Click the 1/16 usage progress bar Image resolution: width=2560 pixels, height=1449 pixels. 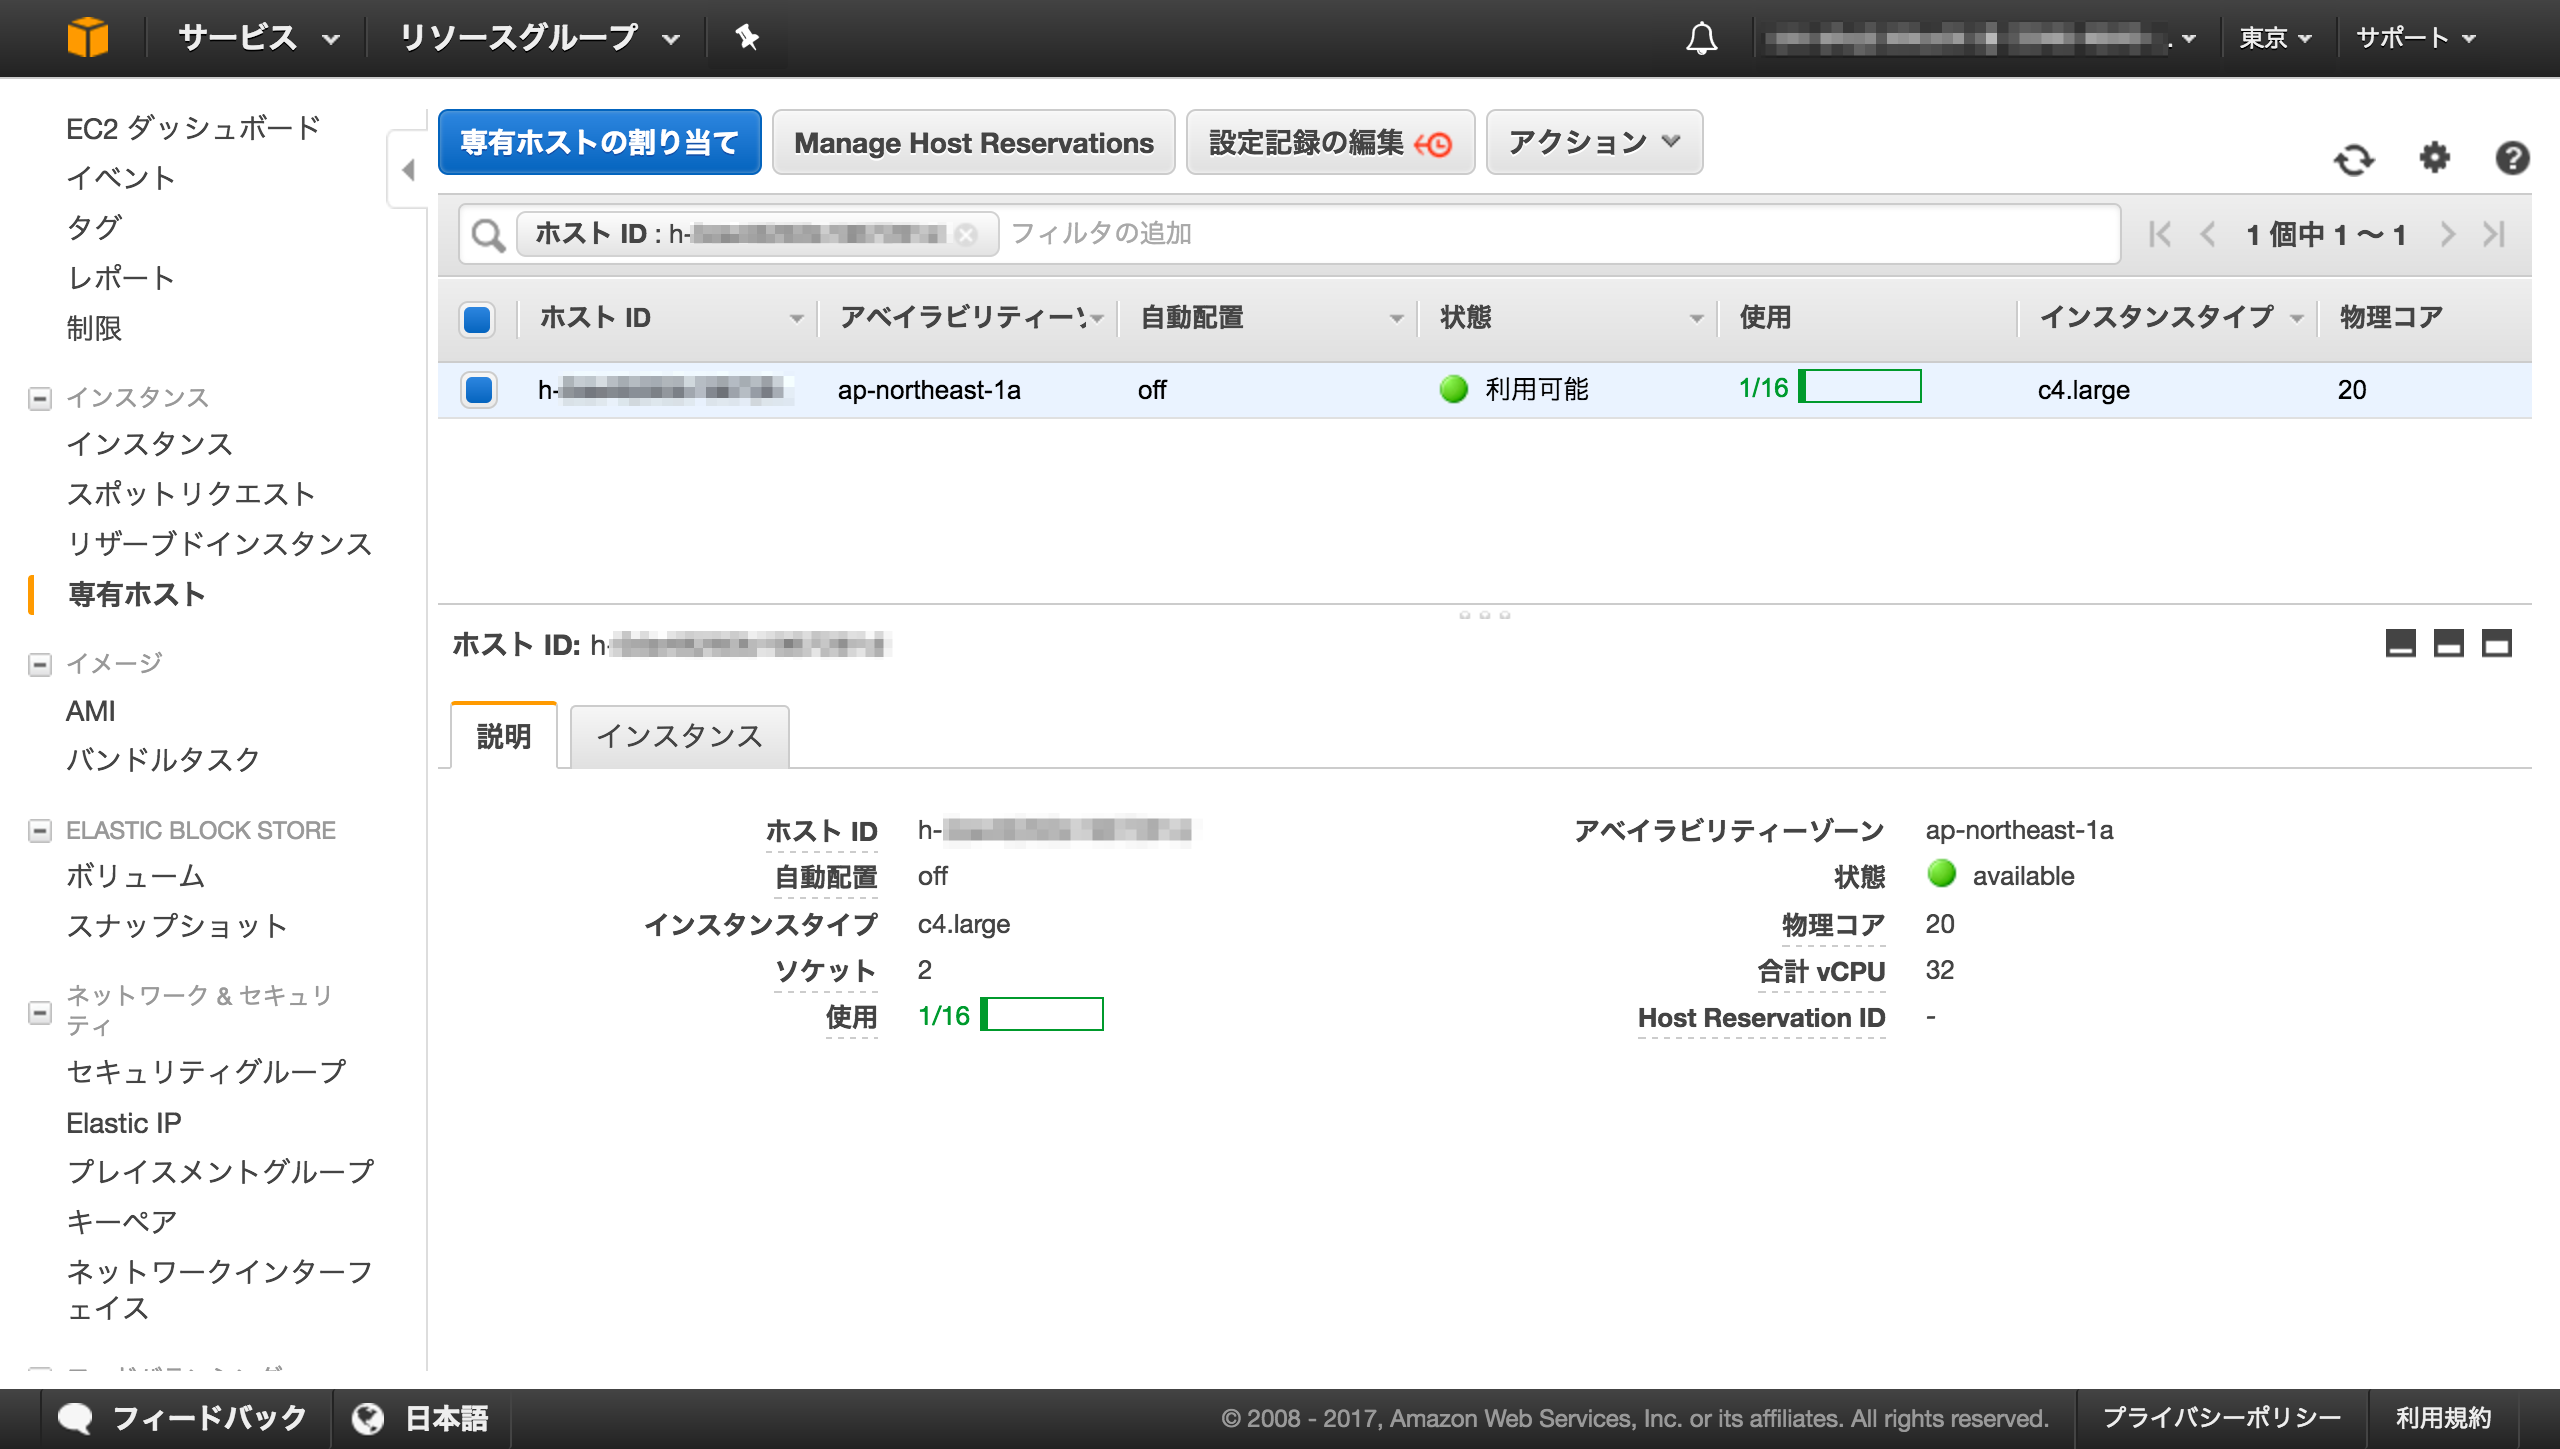(x=1860, y=389)
